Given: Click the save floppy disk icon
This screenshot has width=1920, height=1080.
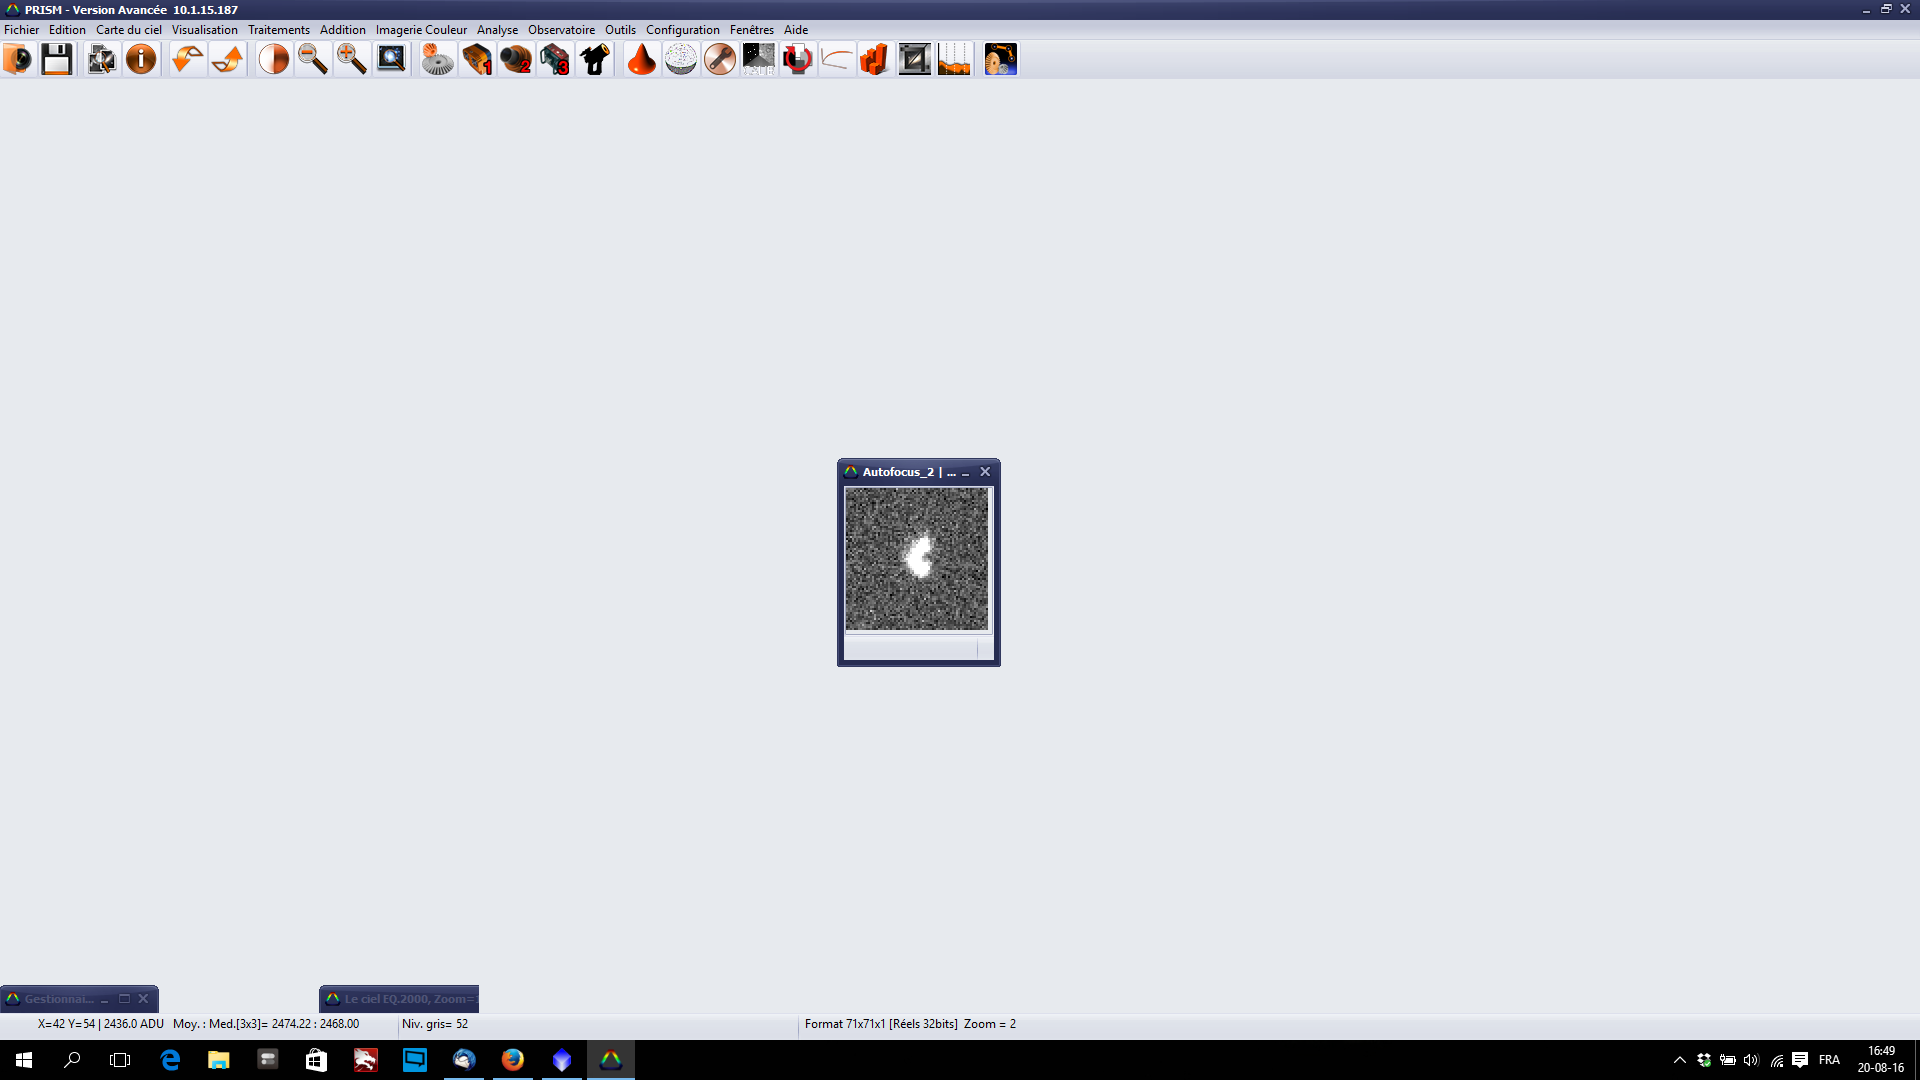Looking at the screenshot, I should [x=57, y=60].
